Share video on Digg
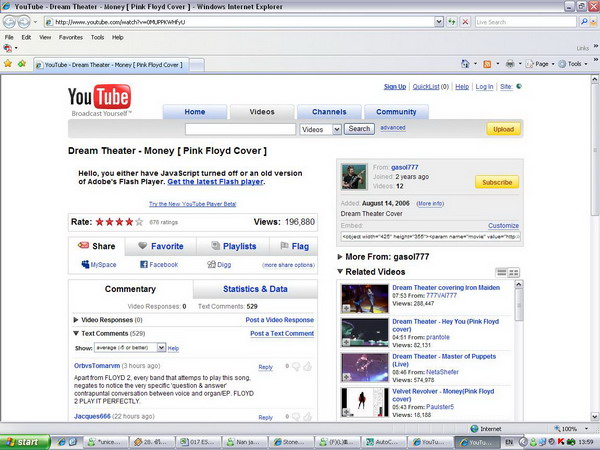Image resolution: width=600 pixels, height=450 pixels. [219, 264]
